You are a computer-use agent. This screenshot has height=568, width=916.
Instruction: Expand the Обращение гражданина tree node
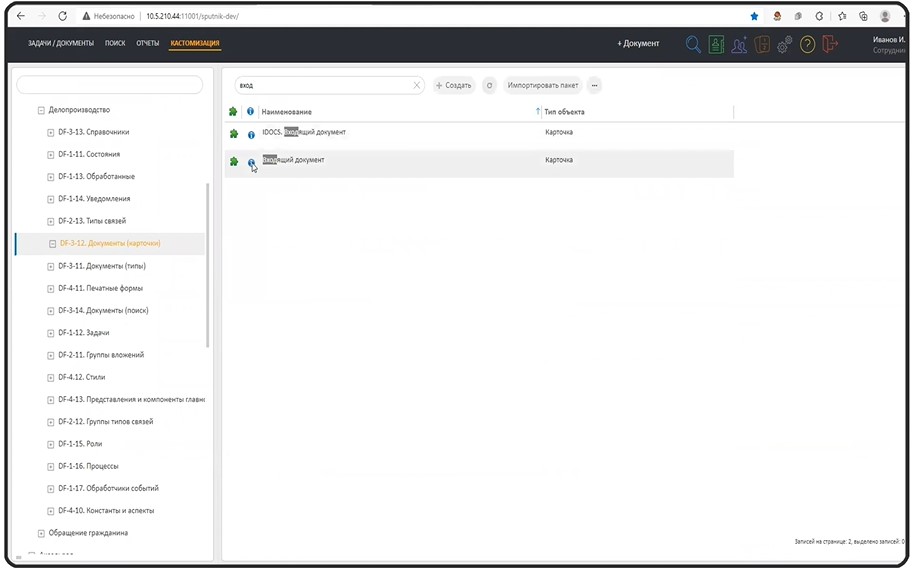coord(41,533)
